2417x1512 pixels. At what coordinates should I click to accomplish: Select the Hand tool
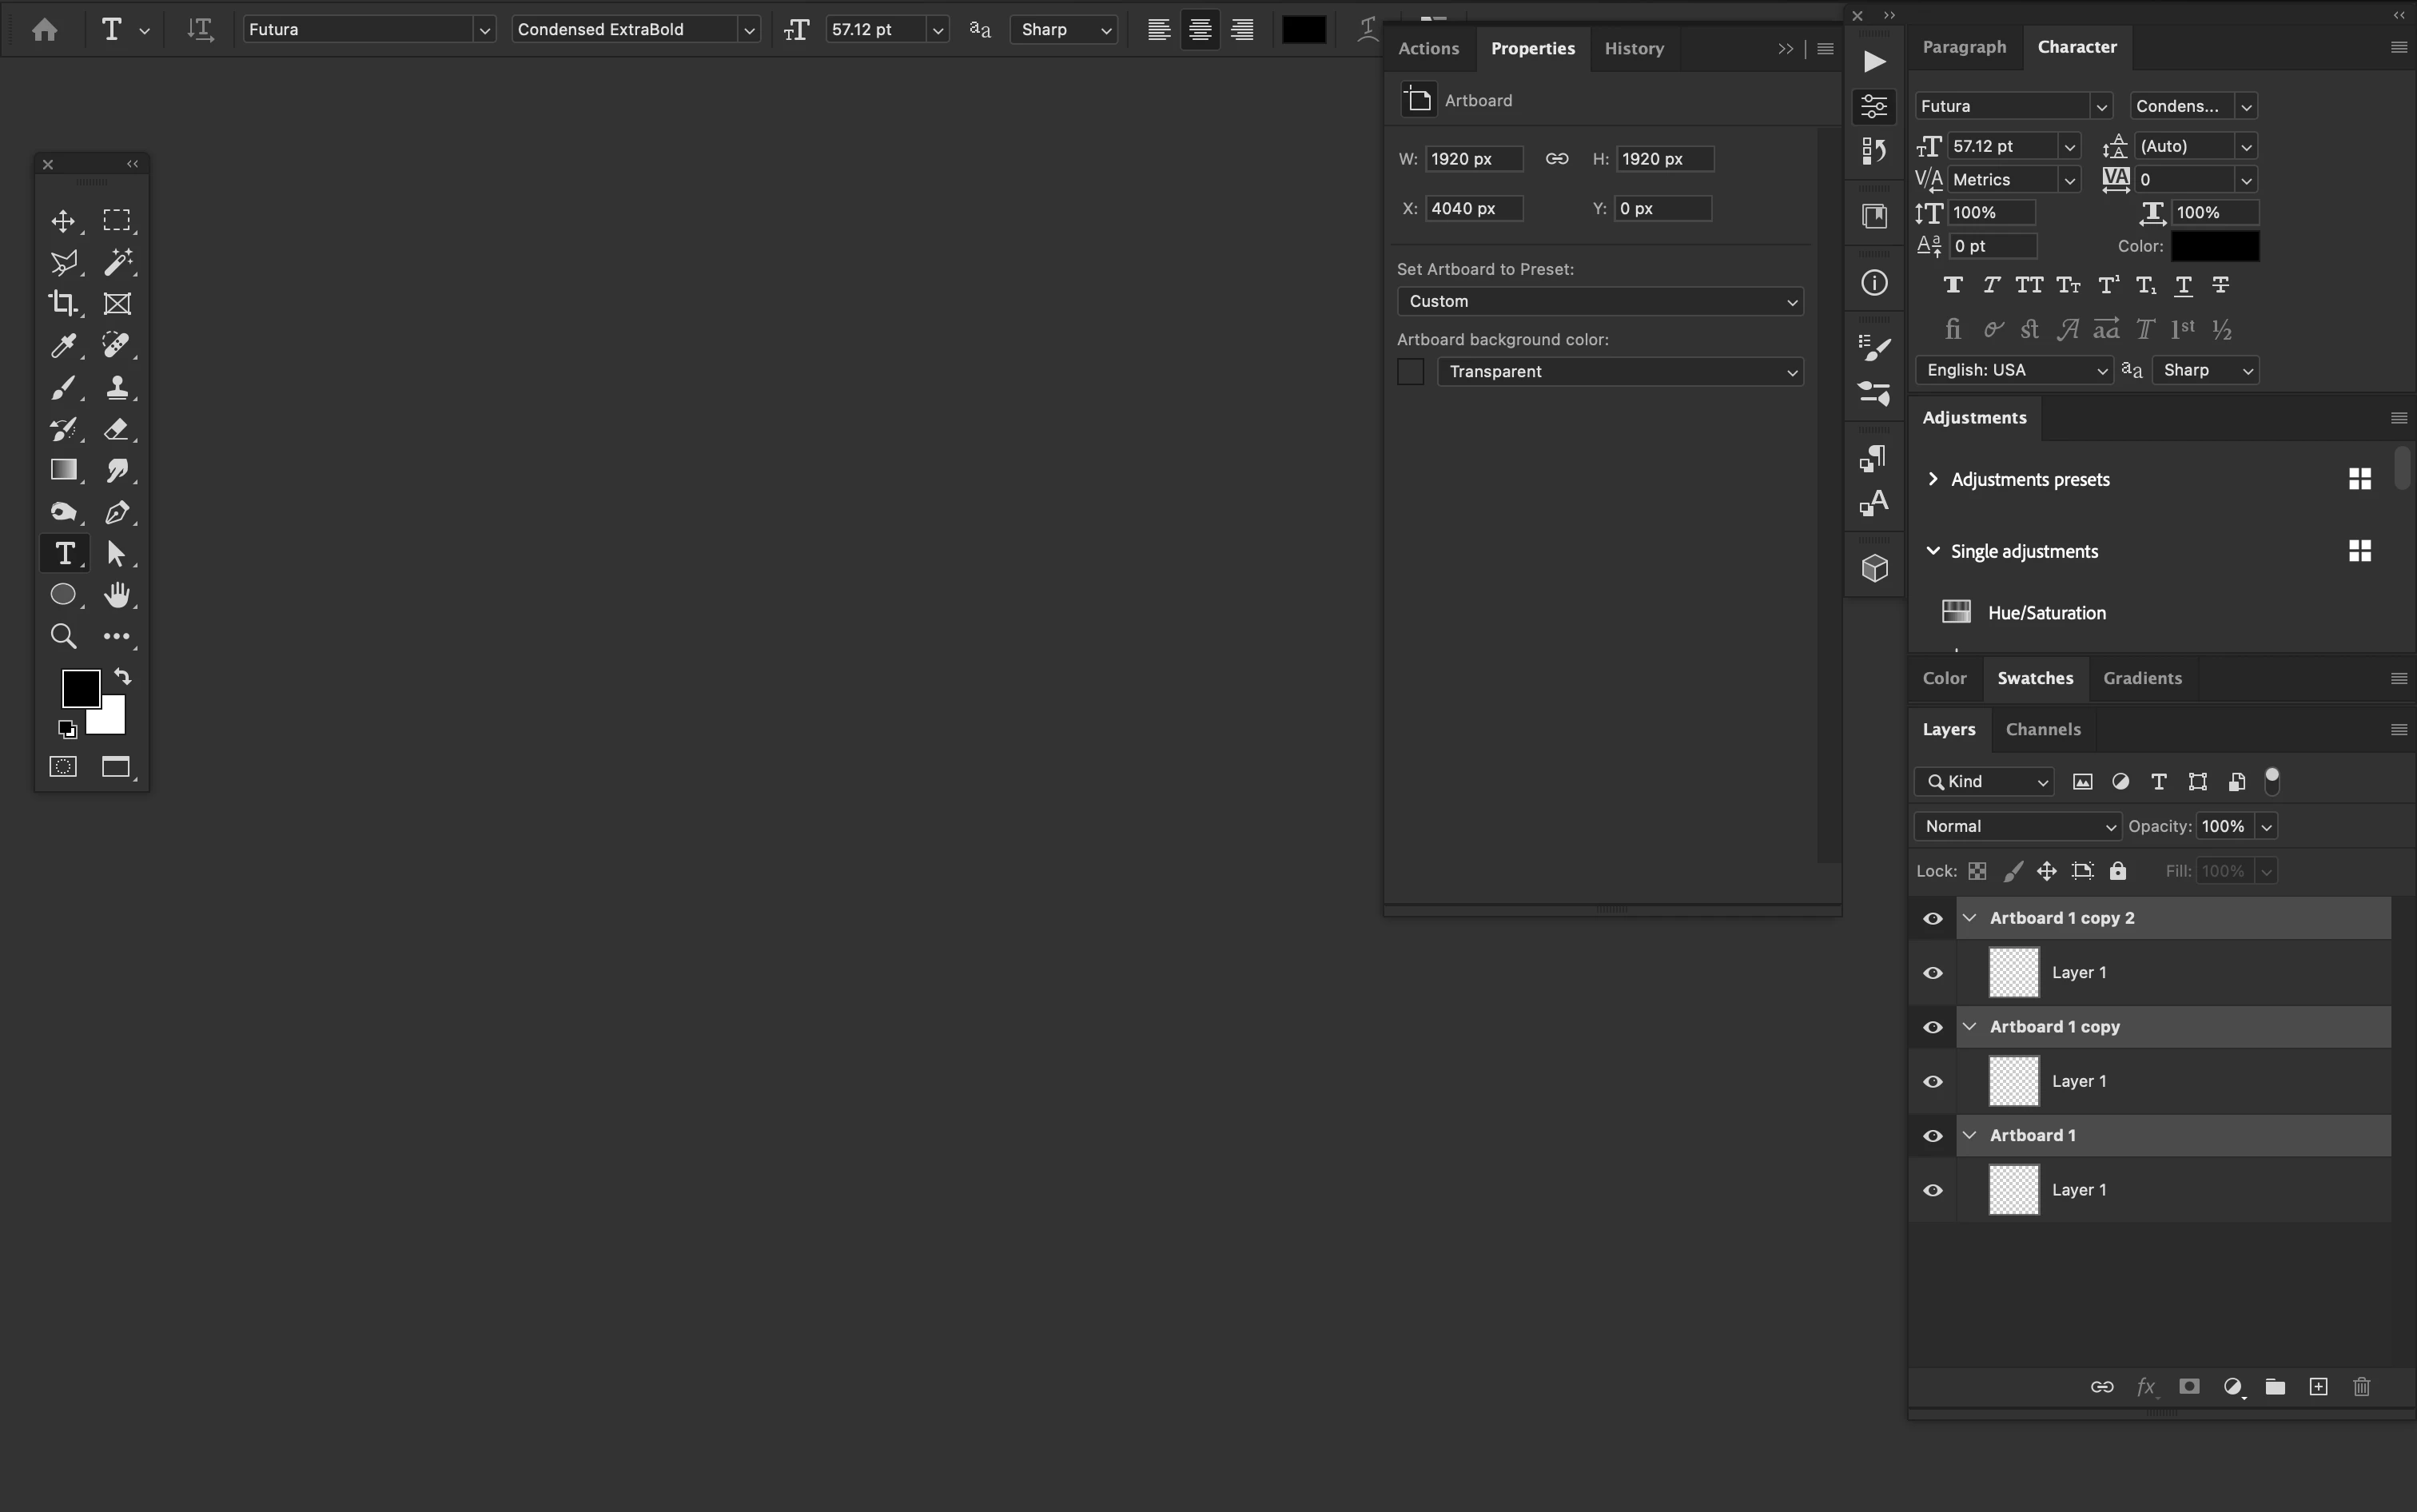[116, 595]
